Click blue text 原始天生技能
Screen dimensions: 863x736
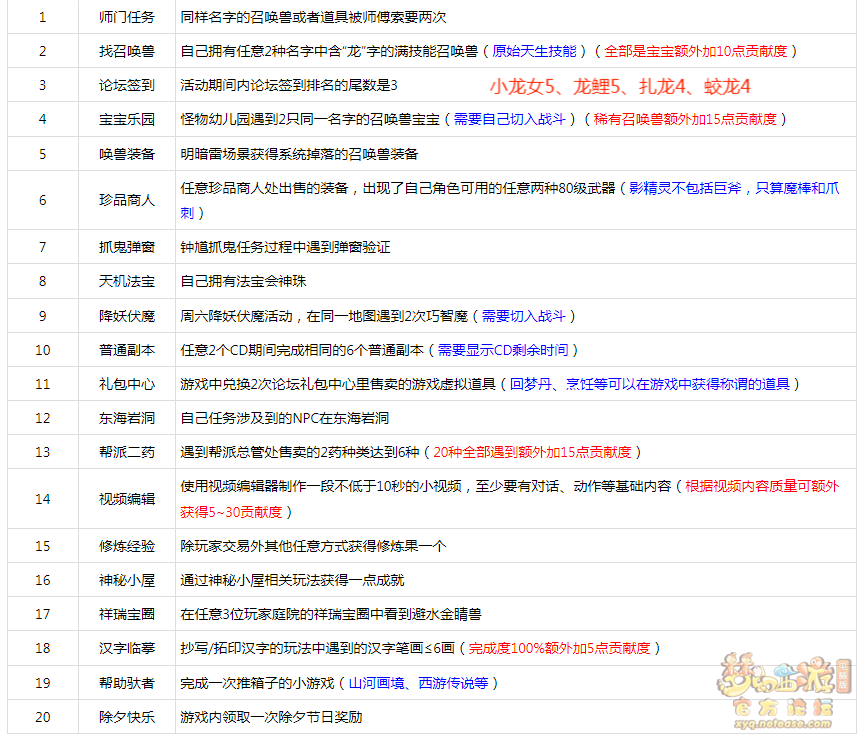point(534,51)
